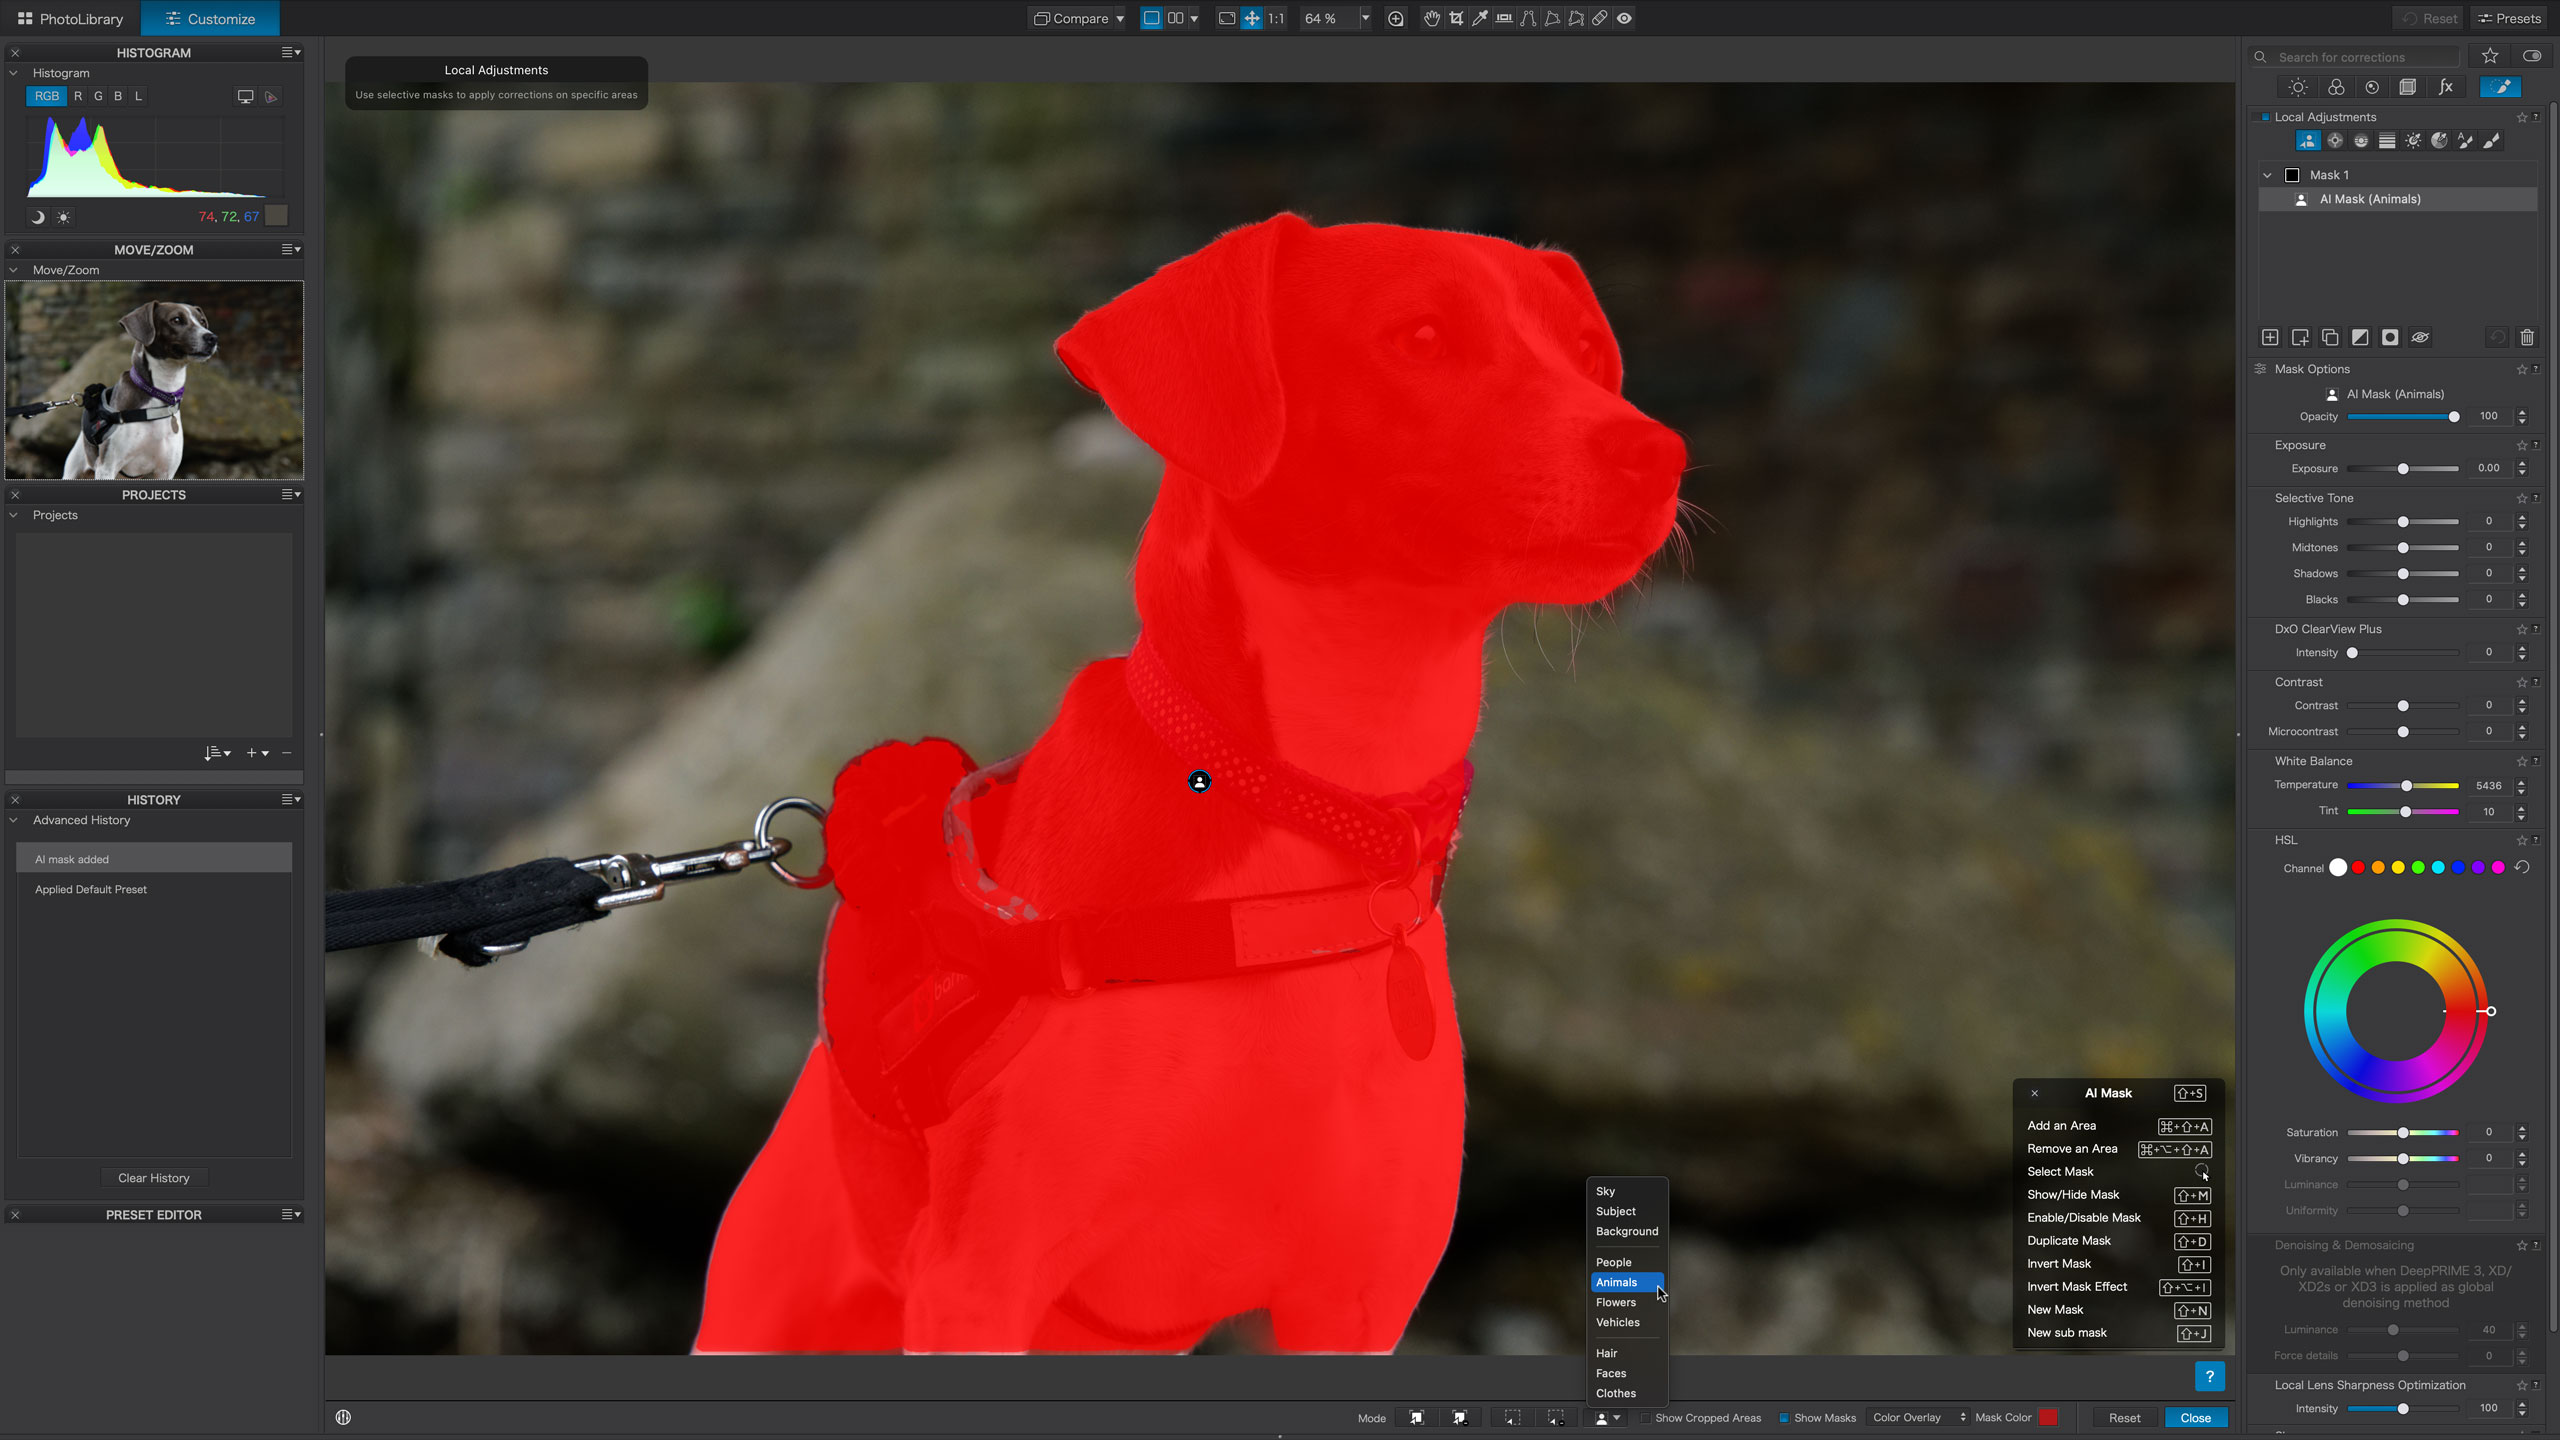Click Invert Mask in AI Mask panel
2560x1440 pixels.
point(2059,1264)
